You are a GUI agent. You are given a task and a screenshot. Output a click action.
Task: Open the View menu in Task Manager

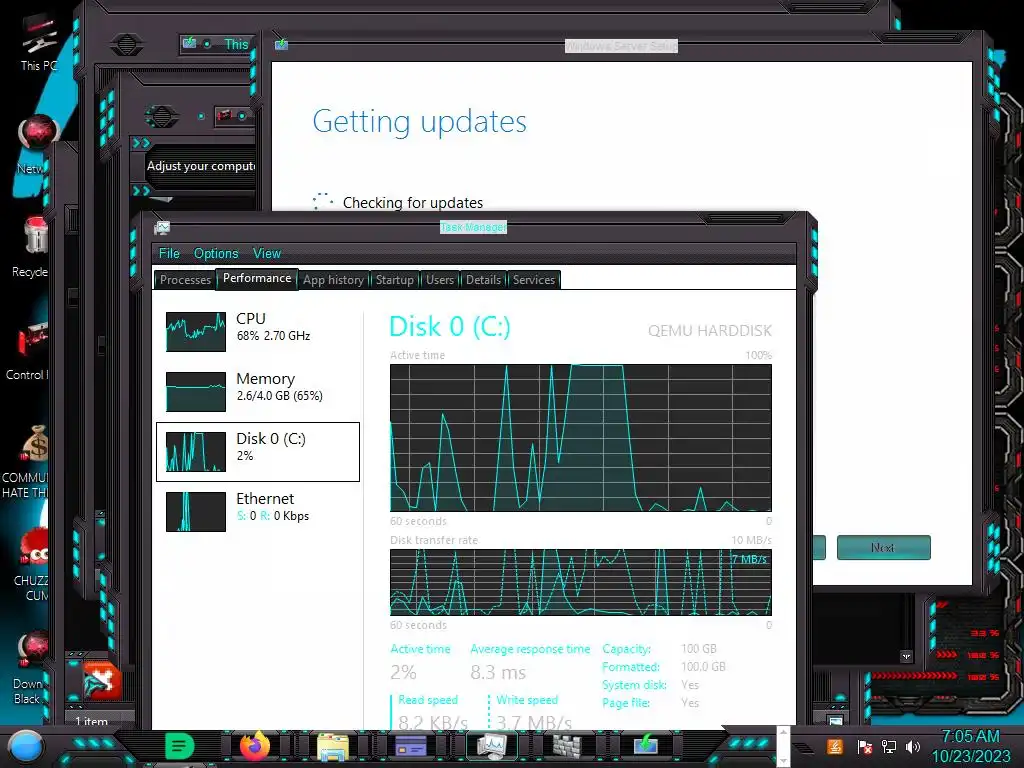point(267,253)
